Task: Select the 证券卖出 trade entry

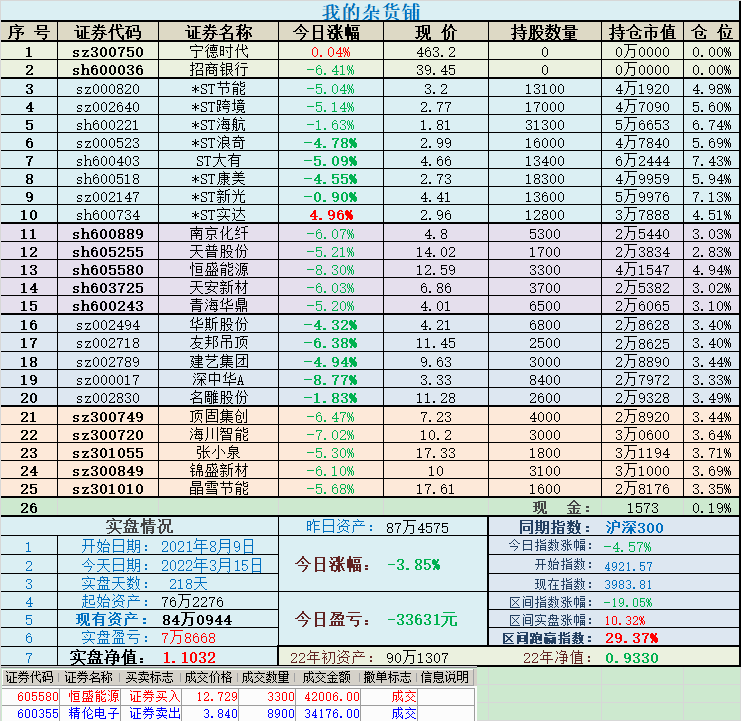Action: point(155,713)
